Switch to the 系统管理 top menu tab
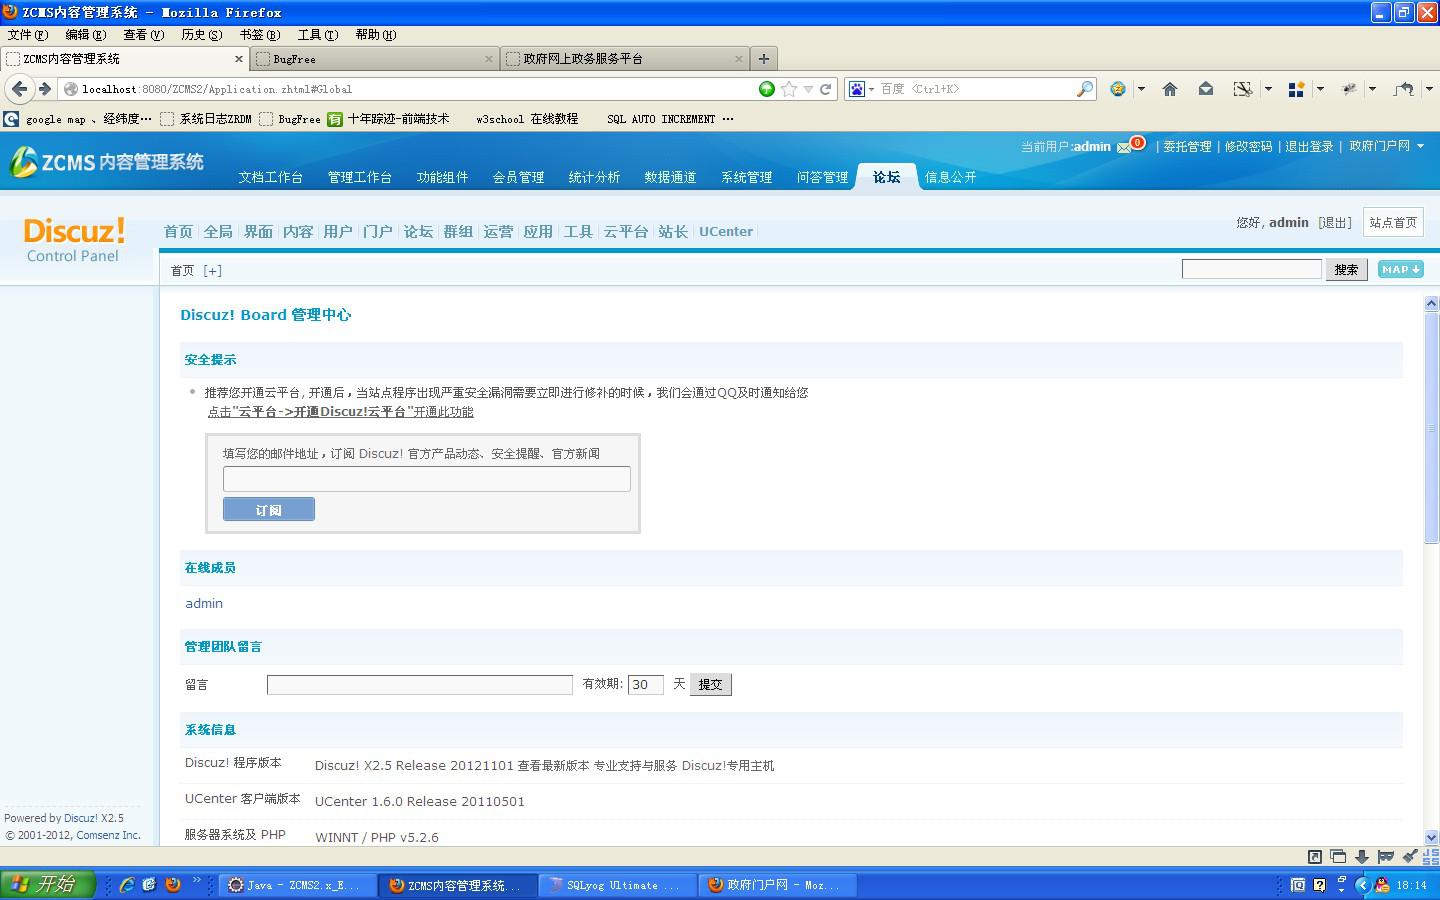This screenshot has height=900, width=1440. (x=746, y=177)
